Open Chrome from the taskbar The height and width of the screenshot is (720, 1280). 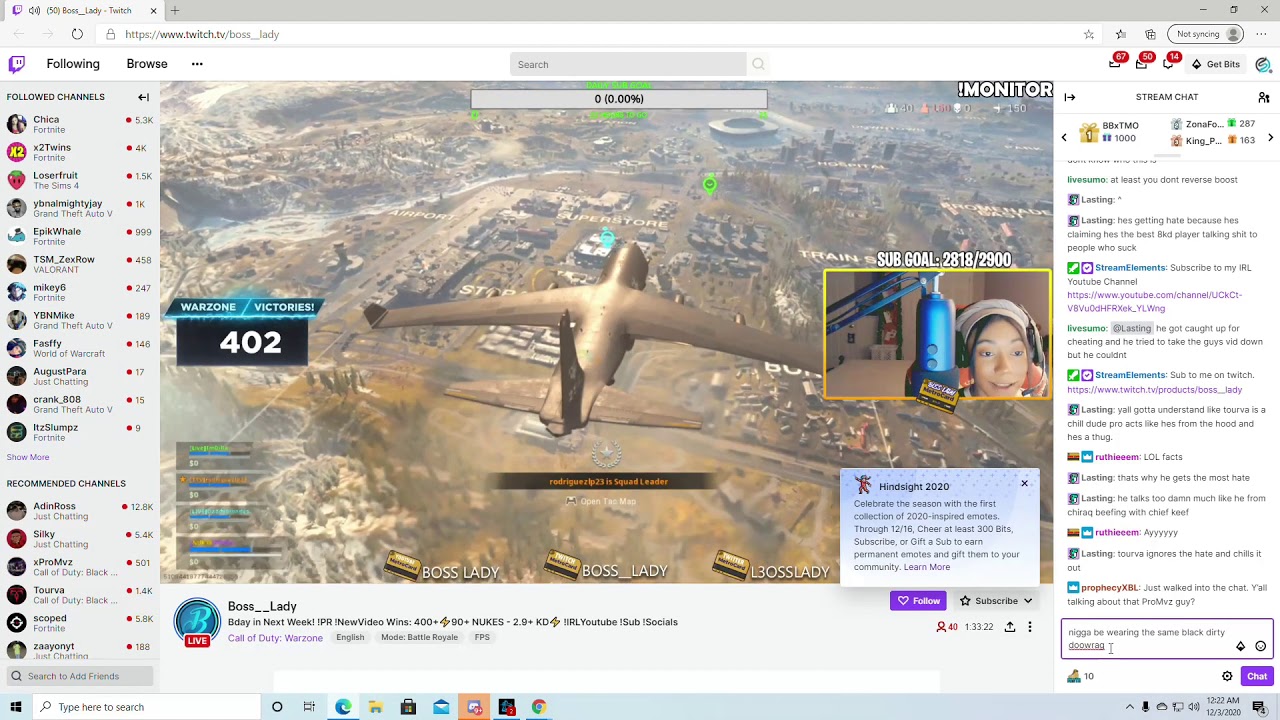pyautogui.click(x=539, y=707)
